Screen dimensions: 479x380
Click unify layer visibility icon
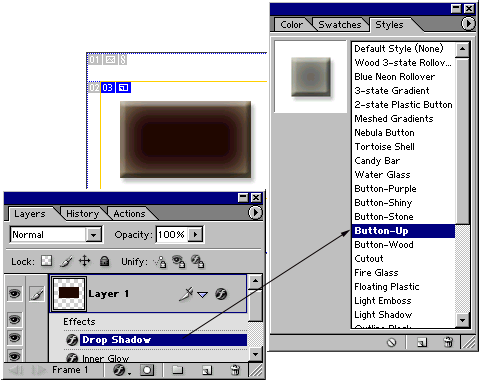click(x=179, y=262)
